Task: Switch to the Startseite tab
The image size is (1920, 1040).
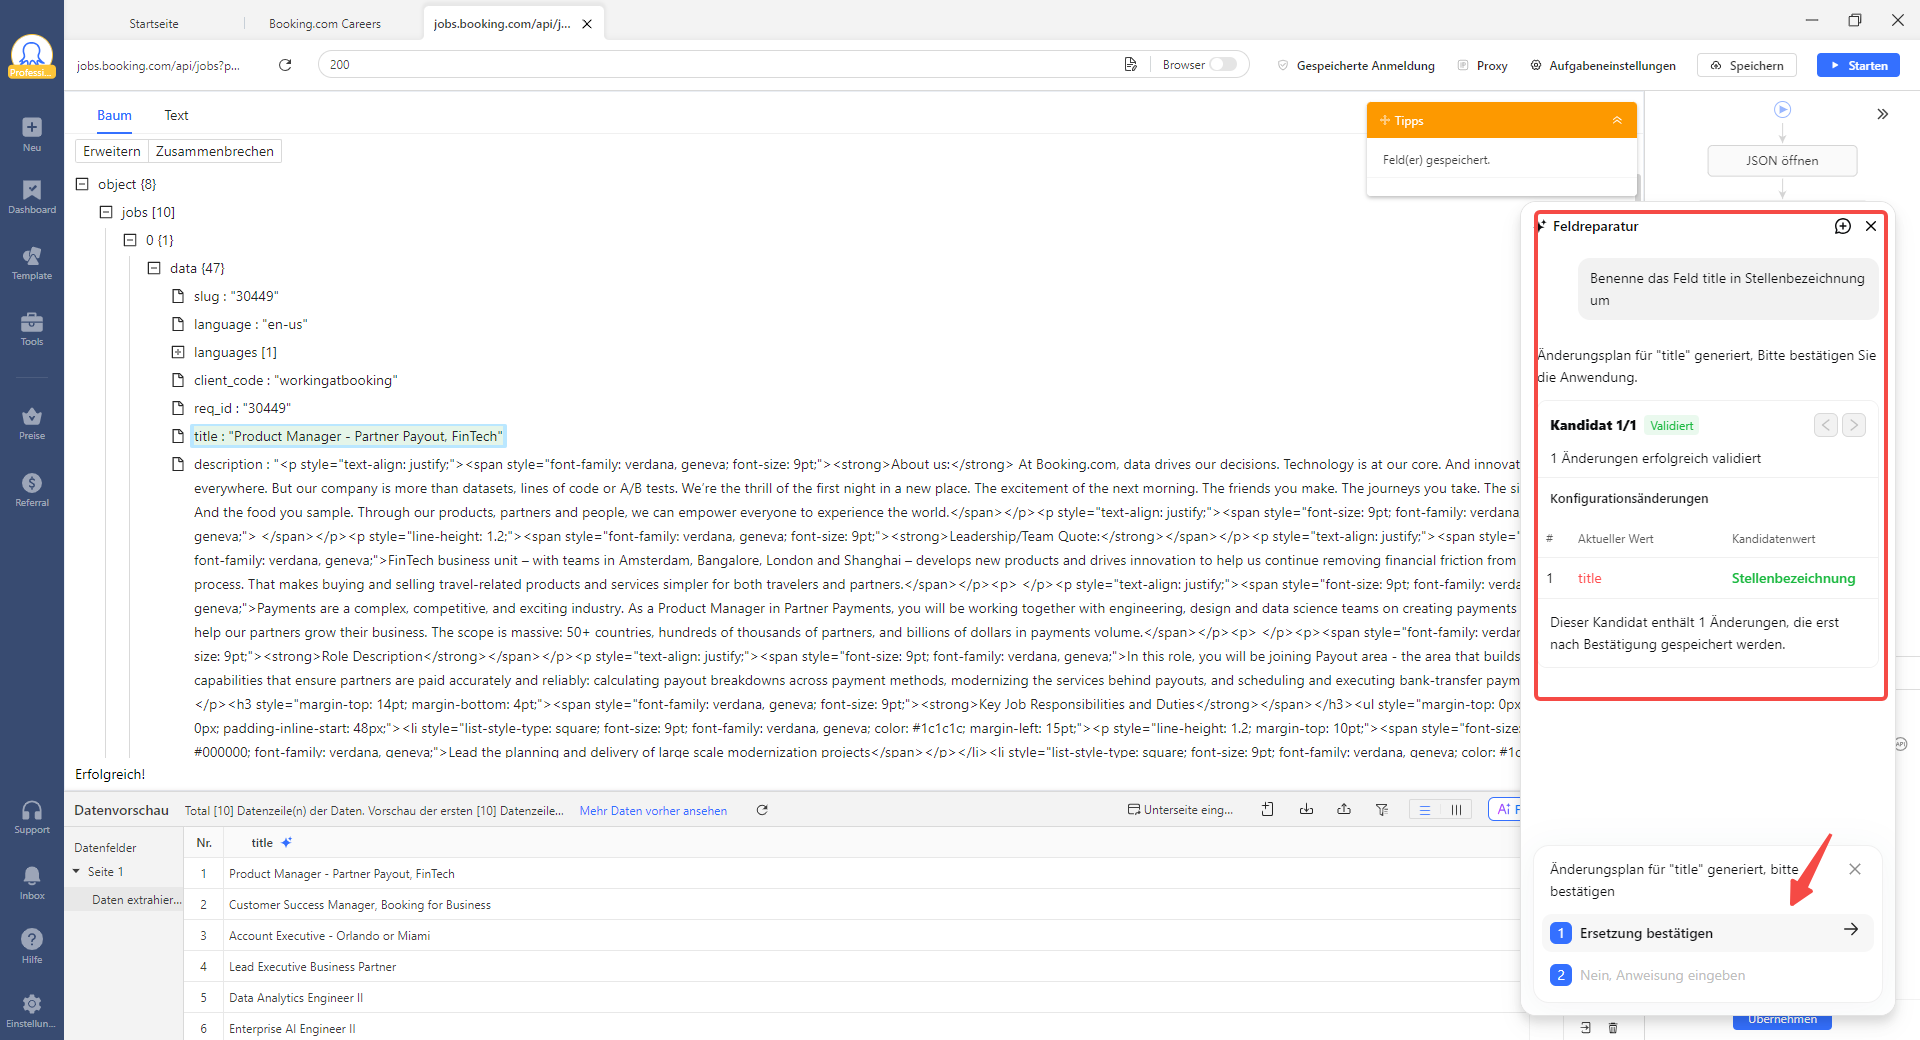Action: point(154,24)
